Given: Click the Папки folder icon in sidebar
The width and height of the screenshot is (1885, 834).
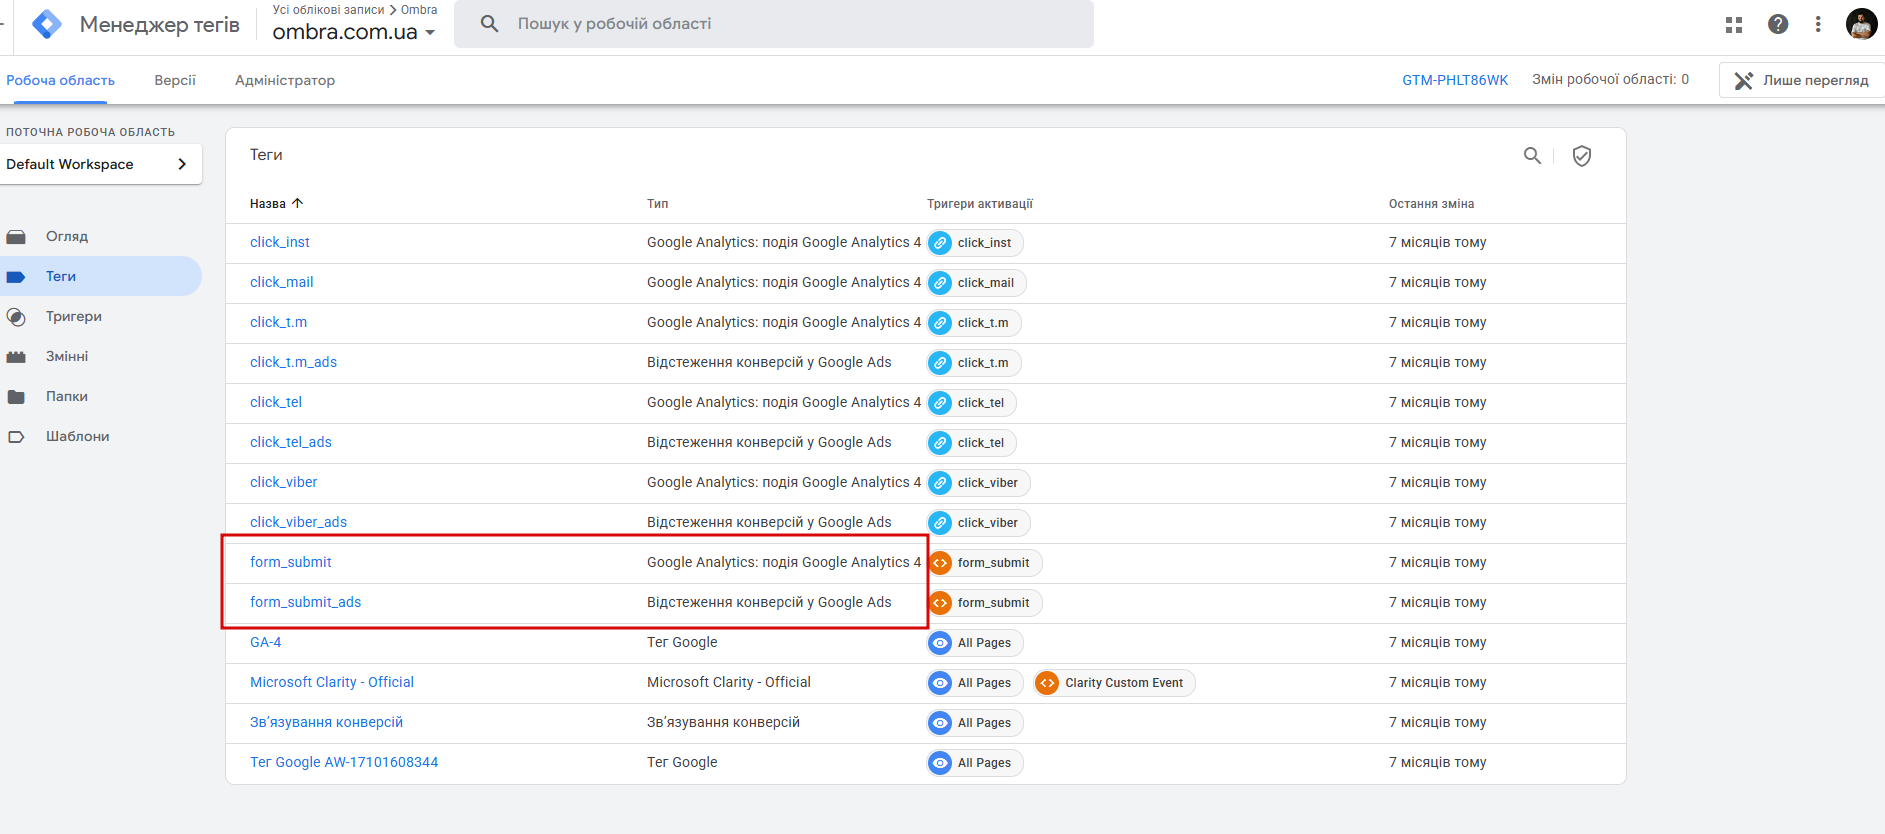Looking at the screenshot, I should (x=16, y=397).
